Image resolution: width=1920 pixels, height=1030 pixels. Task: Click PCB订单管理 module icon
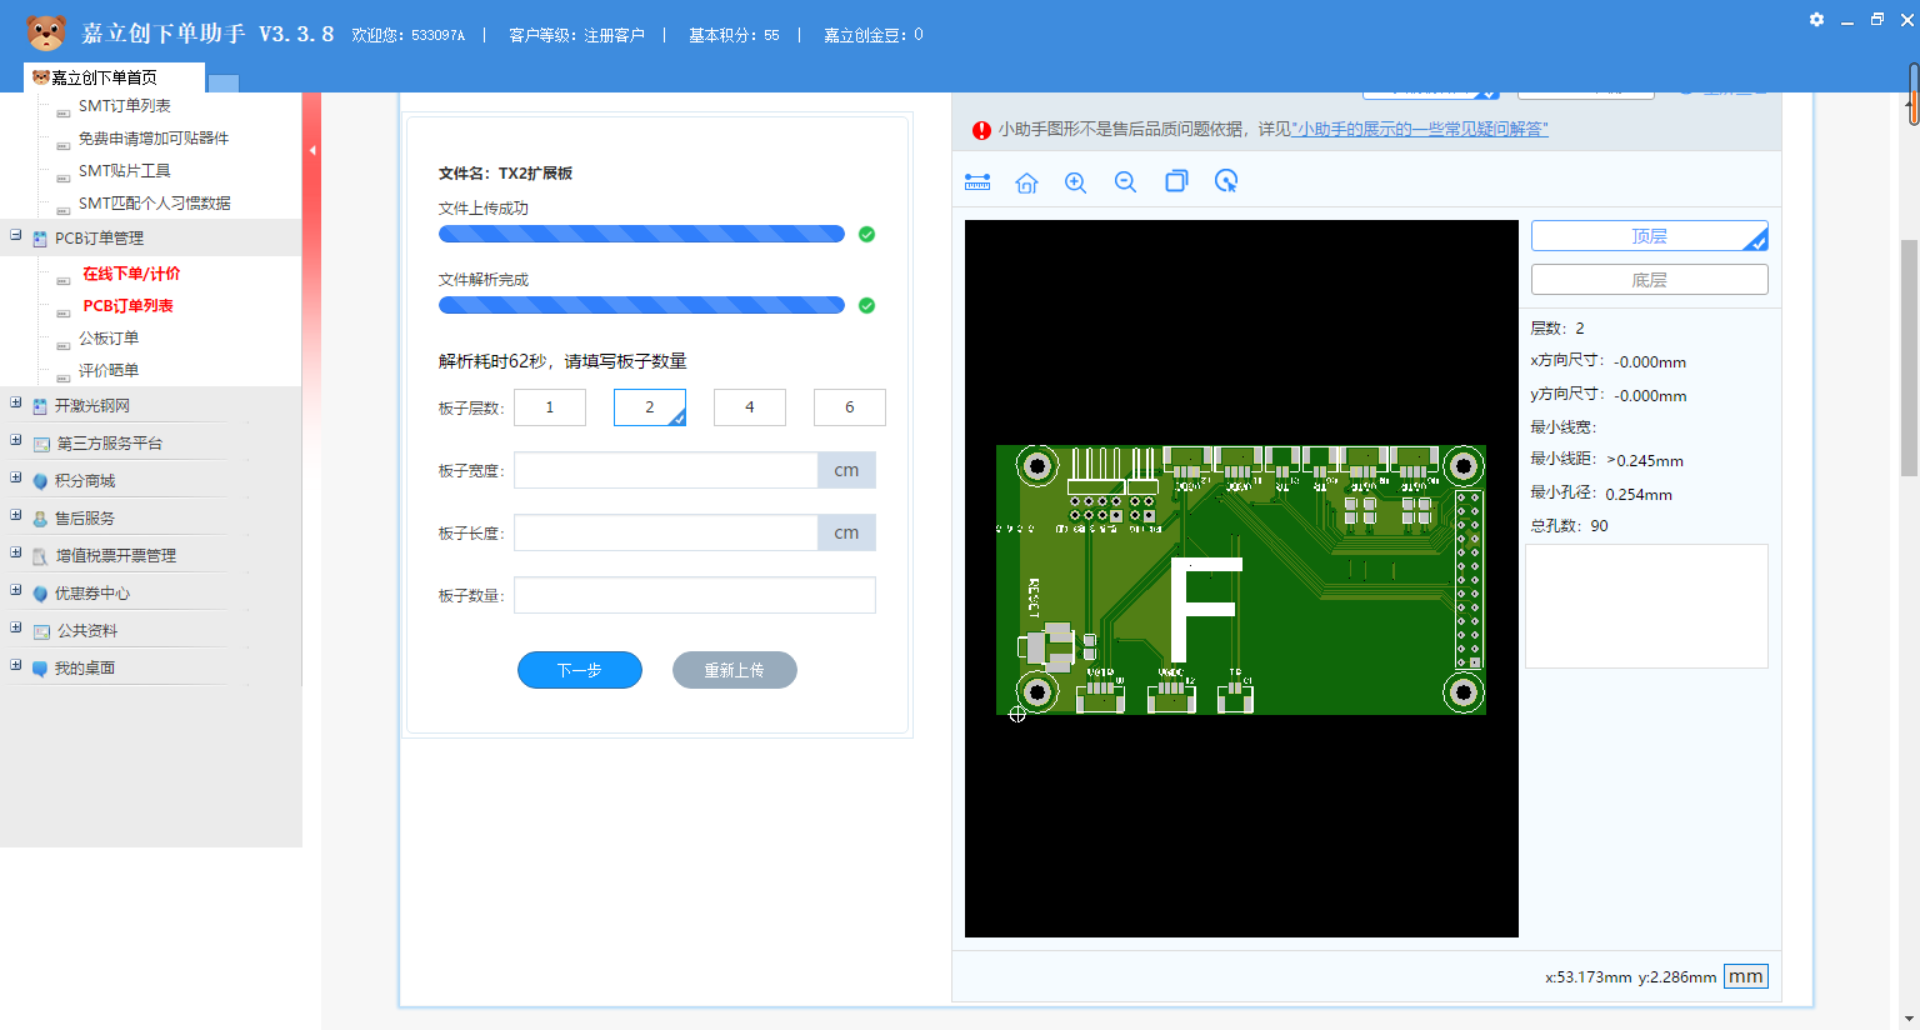(40, 239)
